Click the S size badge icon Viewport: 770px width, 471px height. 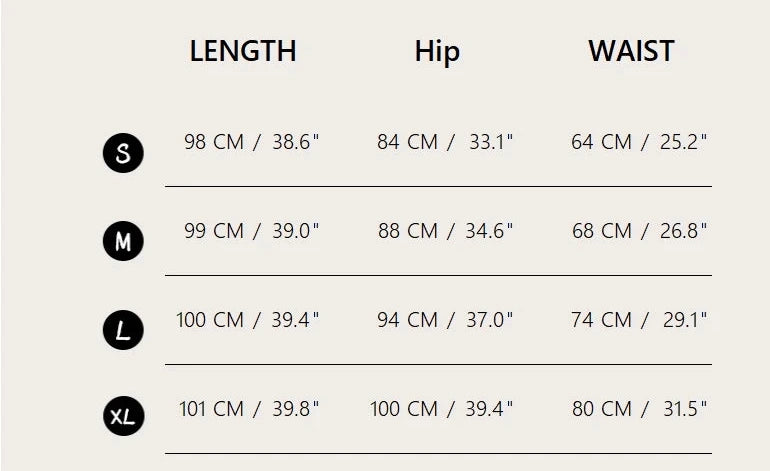pyautogui.click(x=123, y=153)
